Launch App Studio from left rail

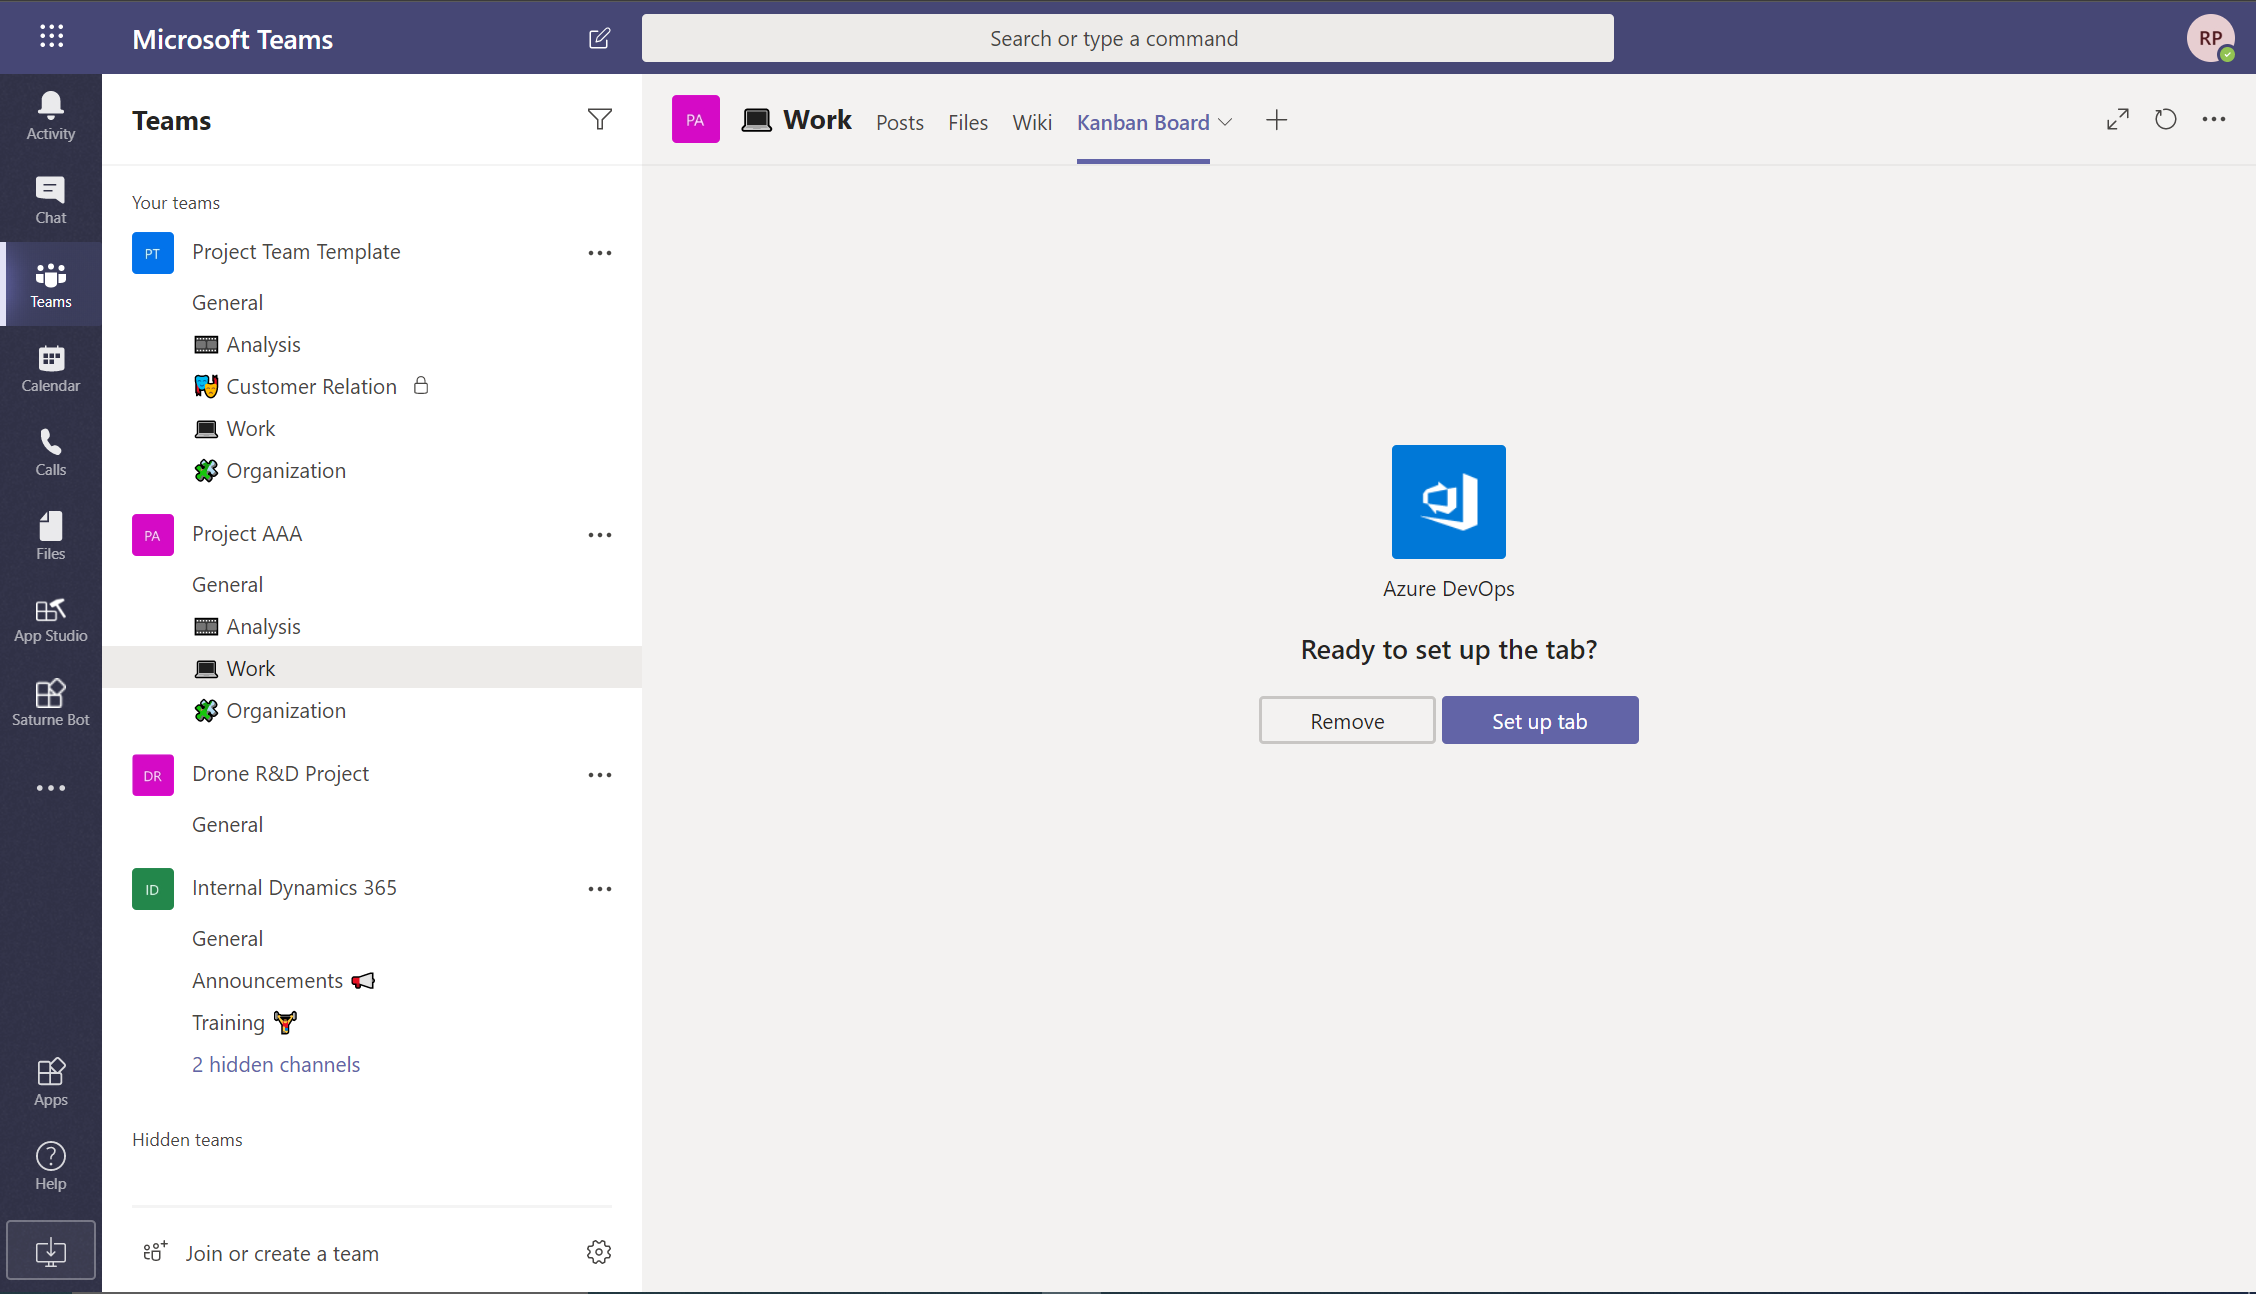[51, 620]
